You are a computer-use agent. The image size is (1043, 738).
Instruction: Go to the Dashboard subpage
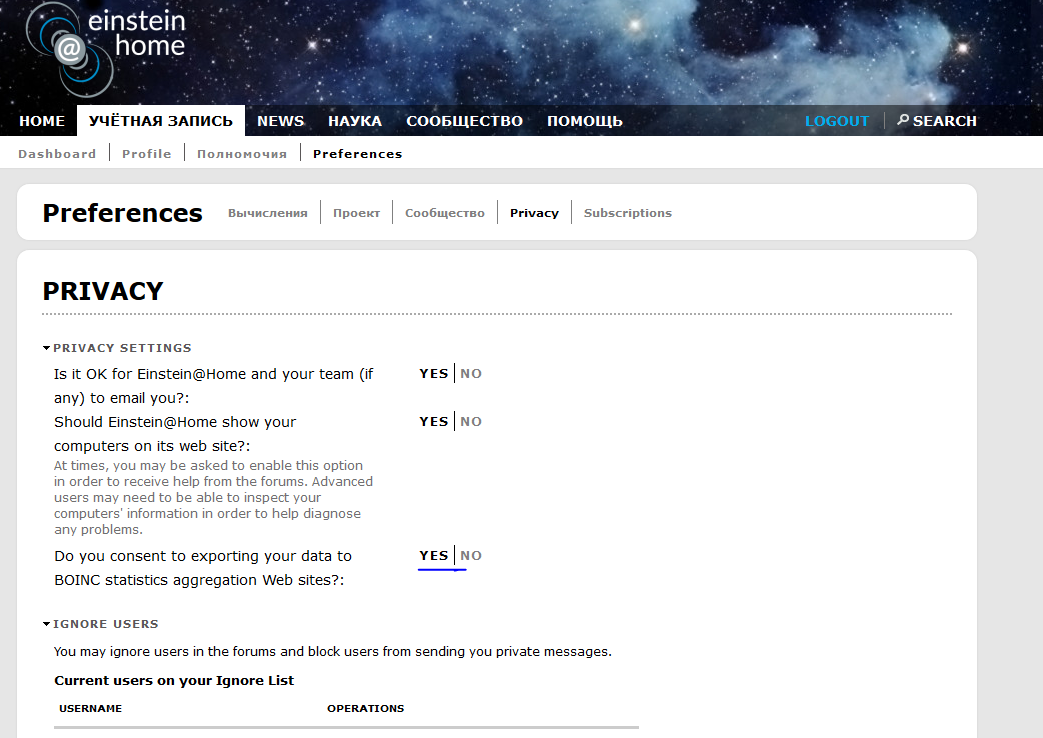coord(57,154)
